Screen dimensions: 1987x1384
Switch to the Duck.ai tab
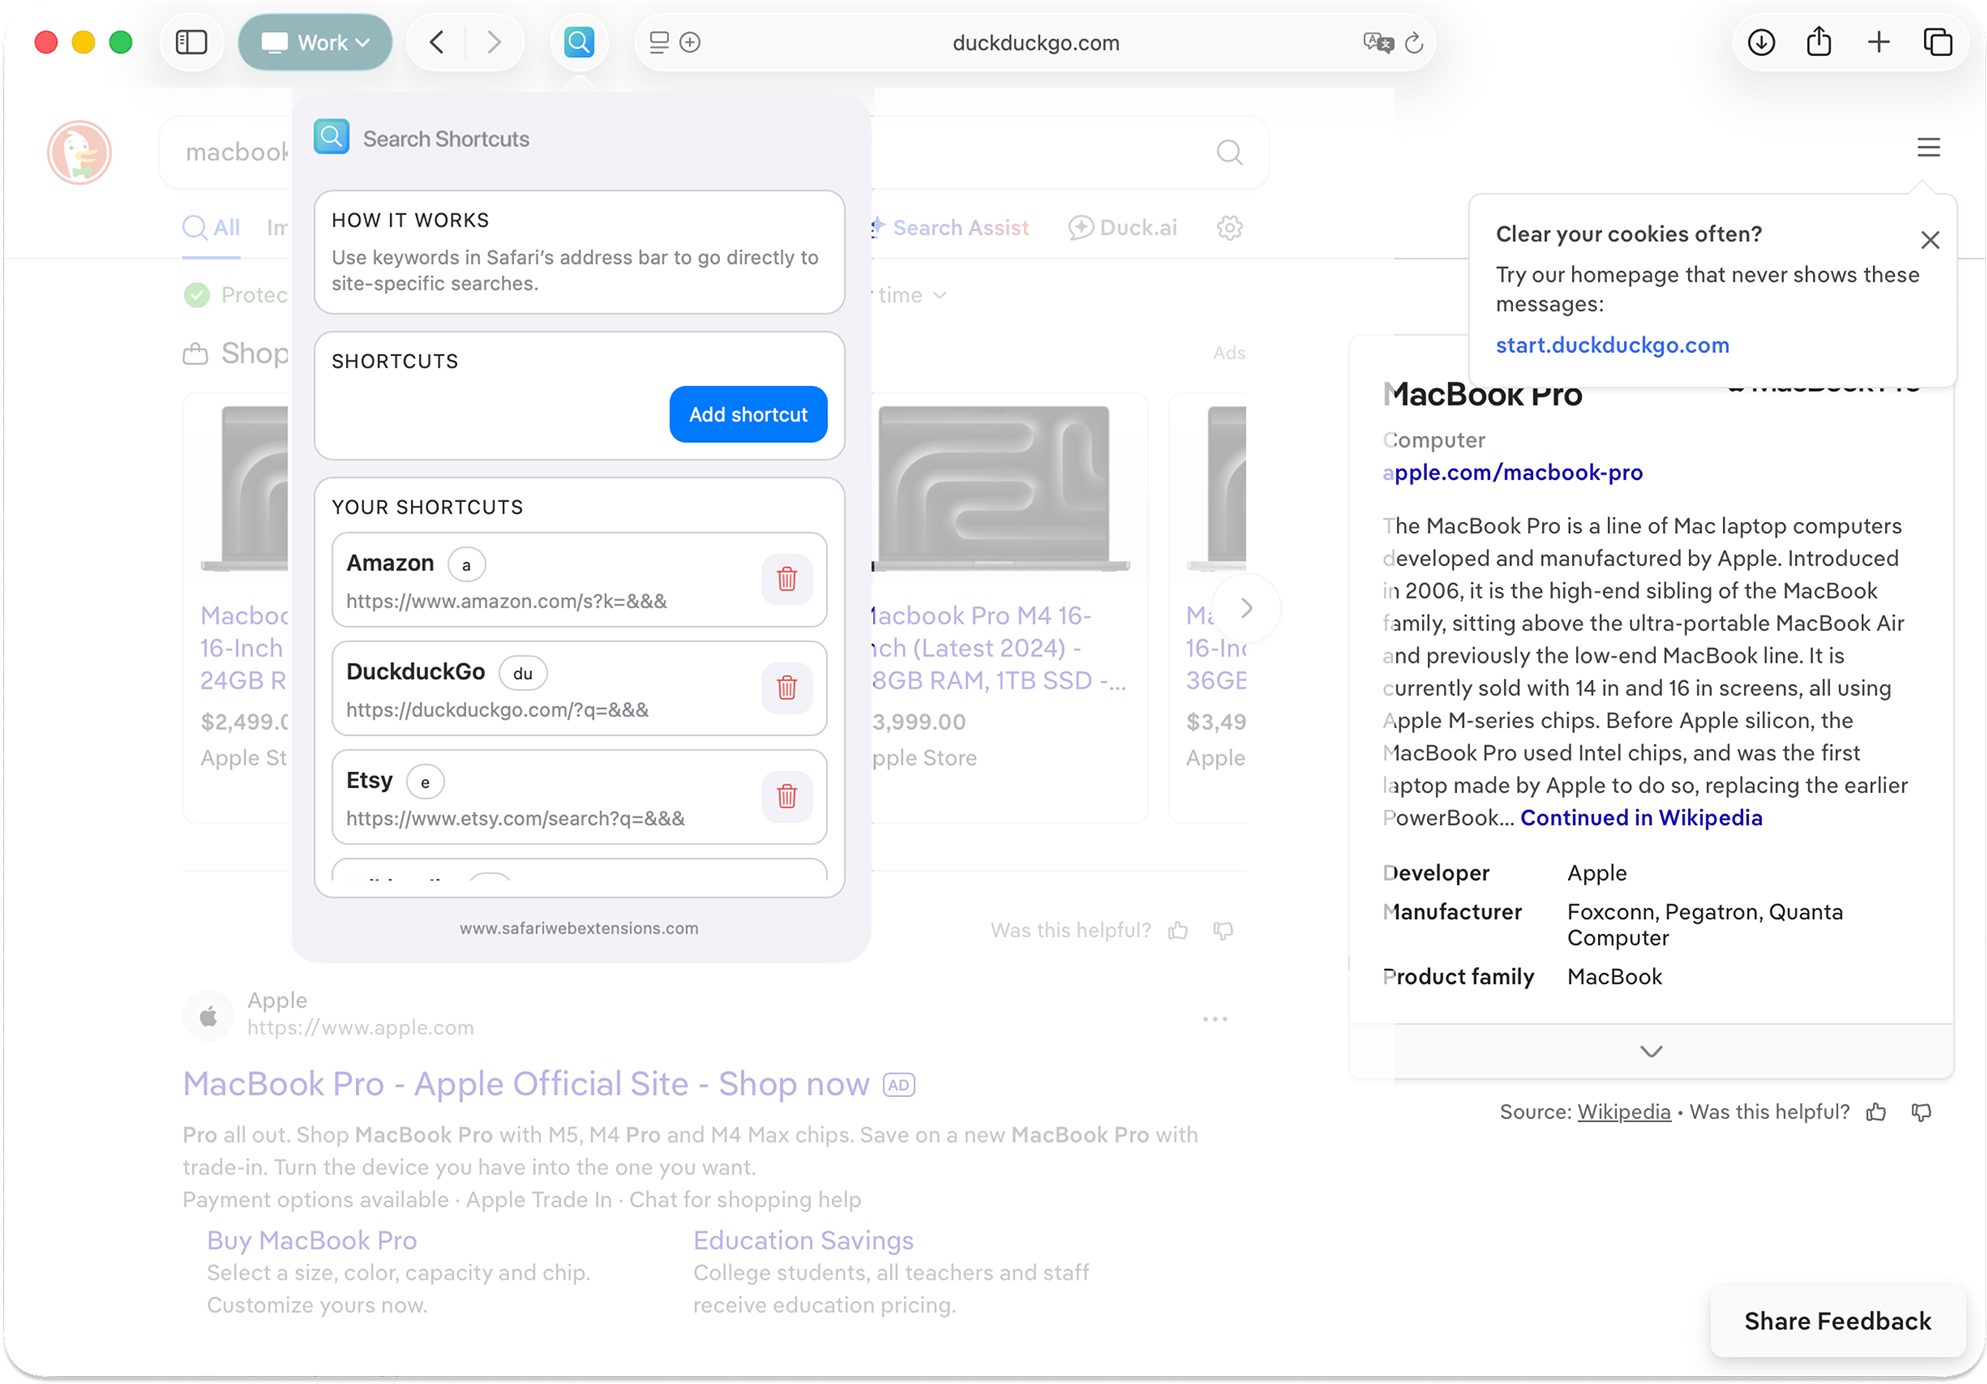(1122, 228)
